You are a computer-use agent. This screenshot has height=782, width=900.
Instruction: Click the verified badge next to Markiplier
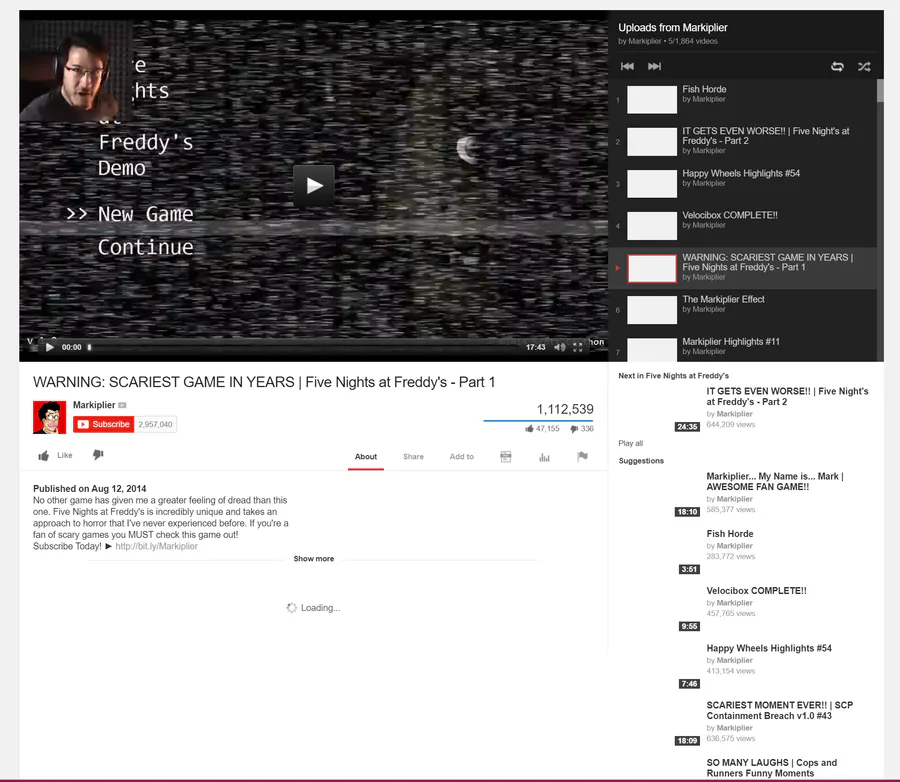(122, 405)
